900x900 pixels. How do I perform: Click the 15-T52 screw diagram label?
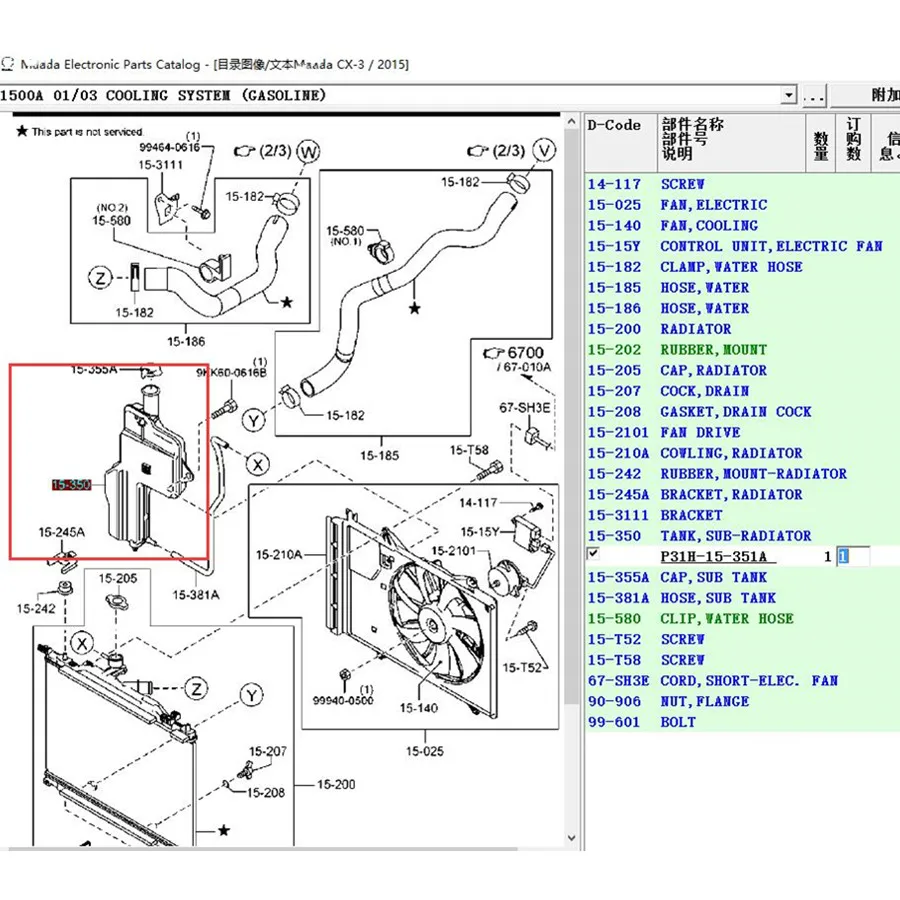click(x=522, y=668)
